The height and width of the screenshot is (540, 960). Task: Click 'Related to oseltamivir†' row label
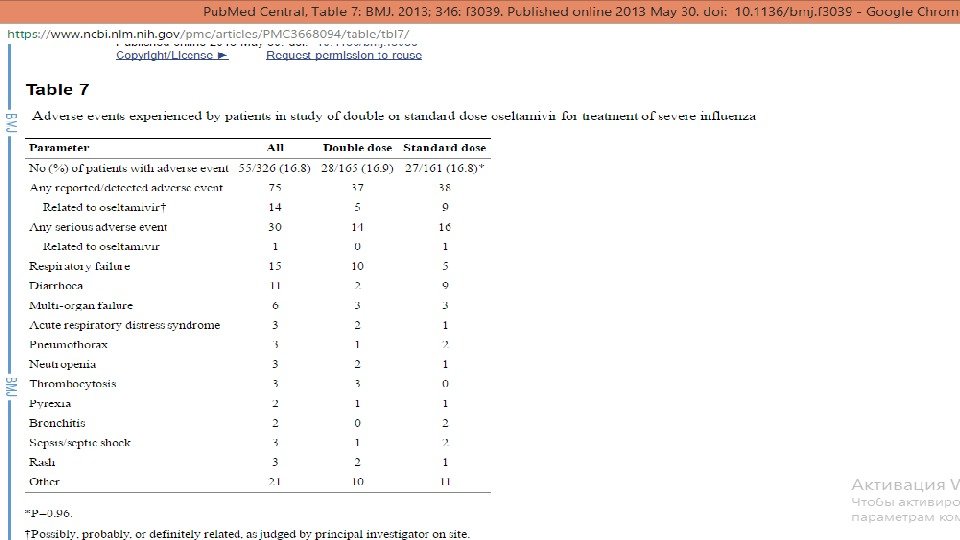(105, 207)
